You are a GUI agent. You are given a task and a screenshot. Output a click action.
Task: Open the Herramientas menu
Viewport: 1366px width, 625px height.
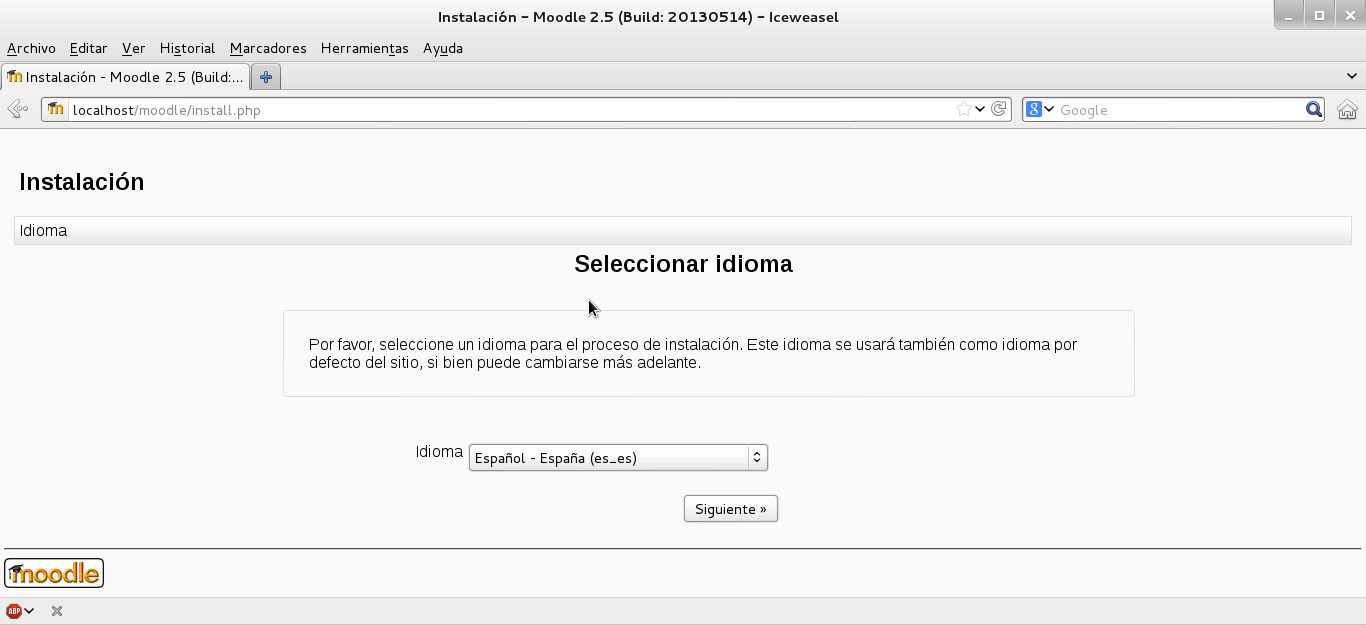coord(363,48)
